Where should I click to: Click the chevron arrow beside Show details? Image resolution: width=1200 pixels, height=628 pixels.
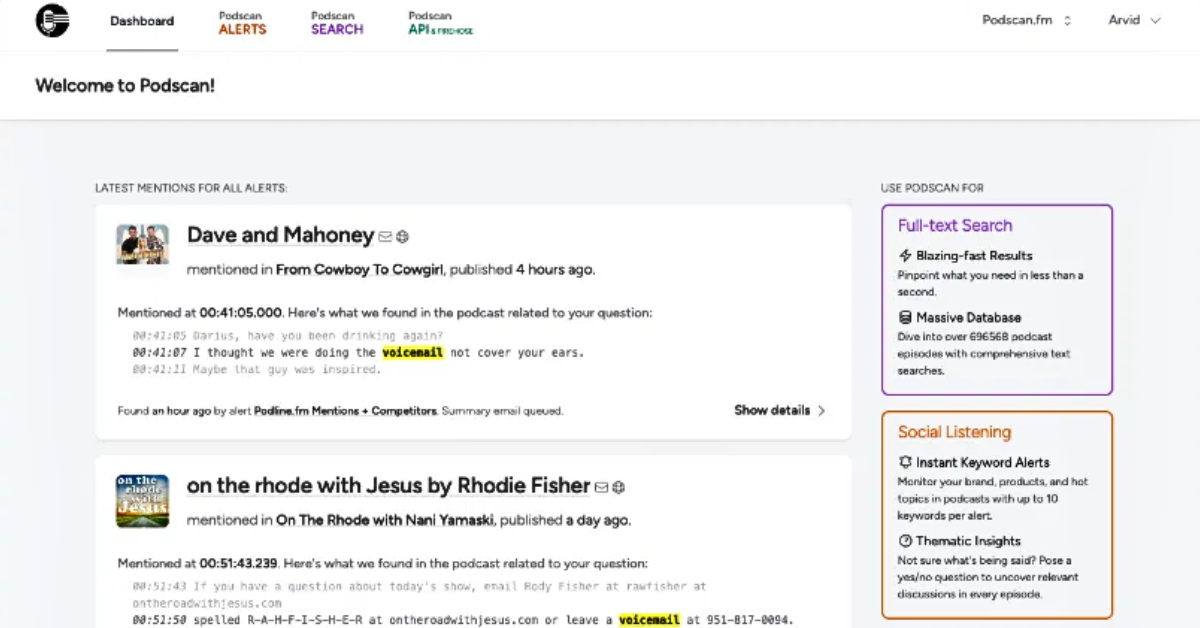click(x=821, y=411)
